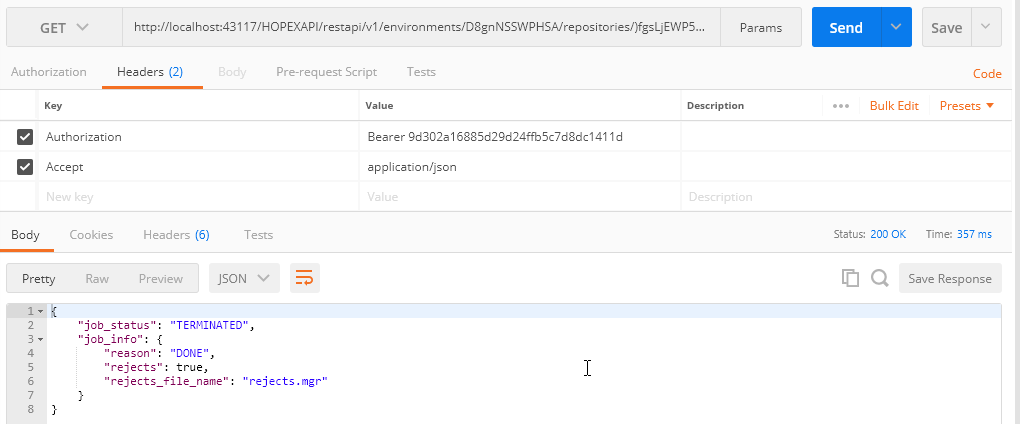Screen dimensions: 1020x424
Task: Open the Save dropdown arrow
Action: coord(986,28)
